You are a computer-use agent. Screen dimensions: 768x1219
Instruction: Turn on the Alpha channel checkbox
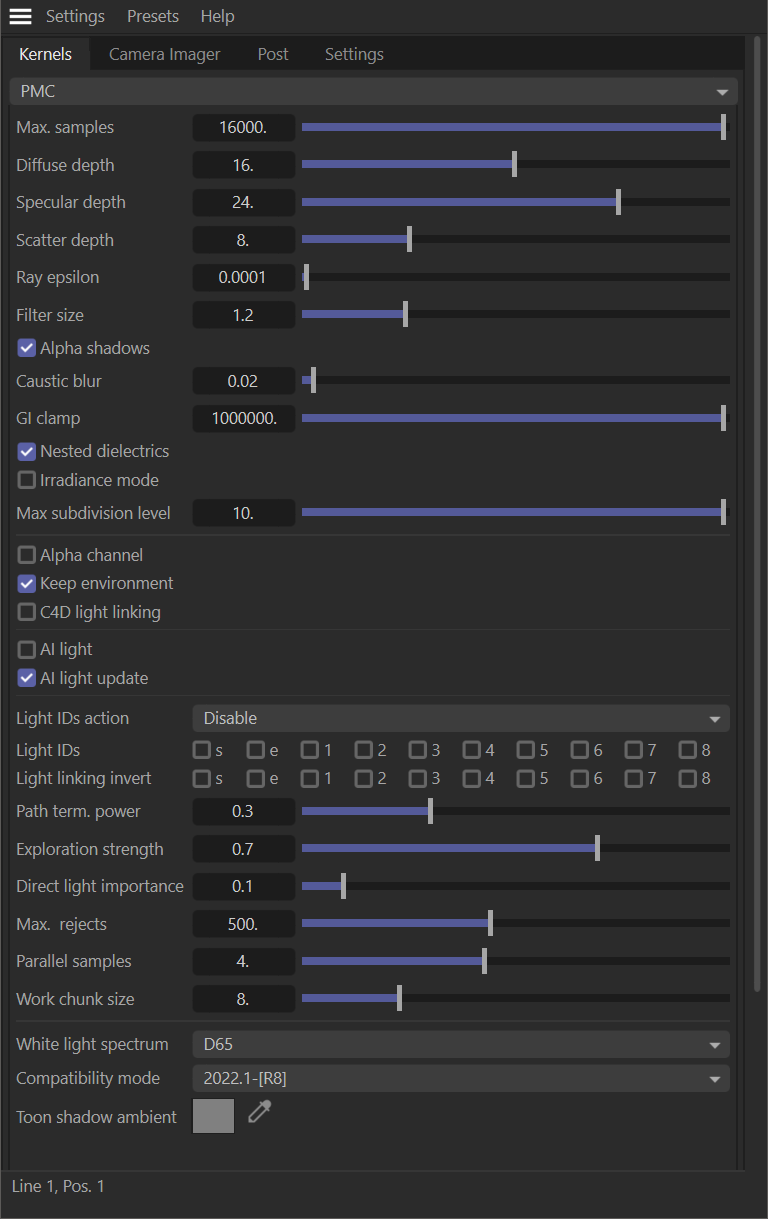pyautogui.click(x=27, y=555)
